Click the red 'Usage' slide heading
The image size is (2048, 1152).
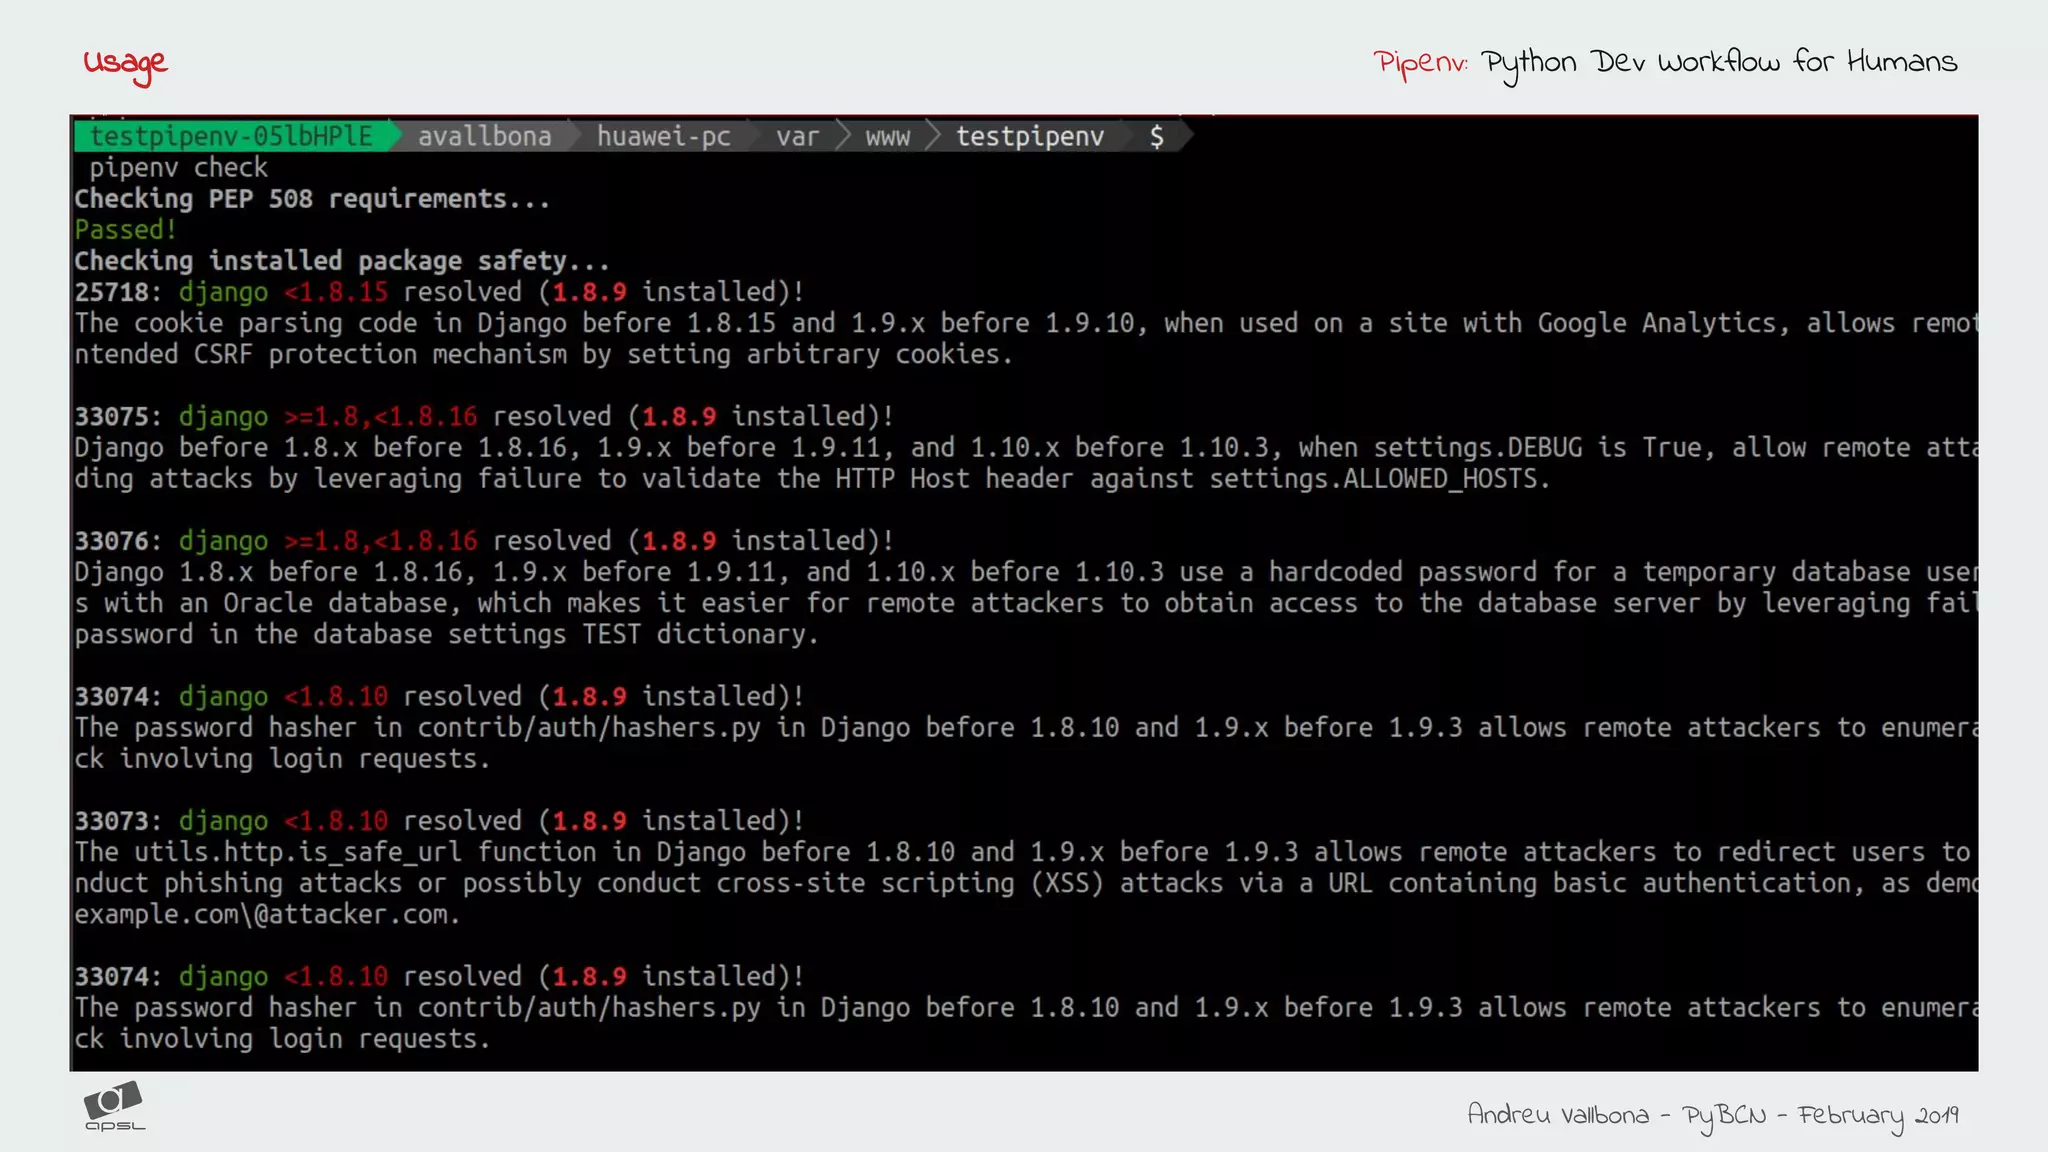pos(125,65)
